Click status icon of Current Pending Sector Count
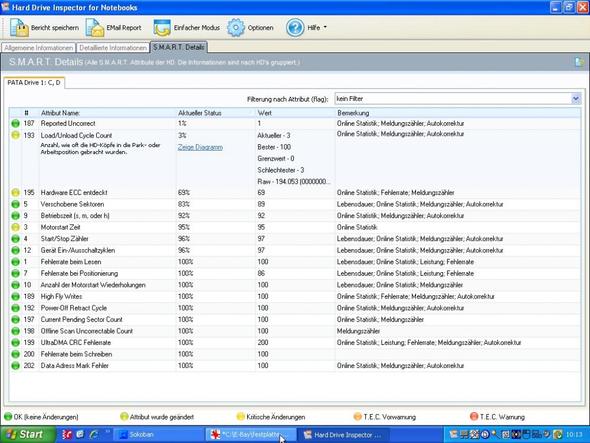 tap(15, 320)
